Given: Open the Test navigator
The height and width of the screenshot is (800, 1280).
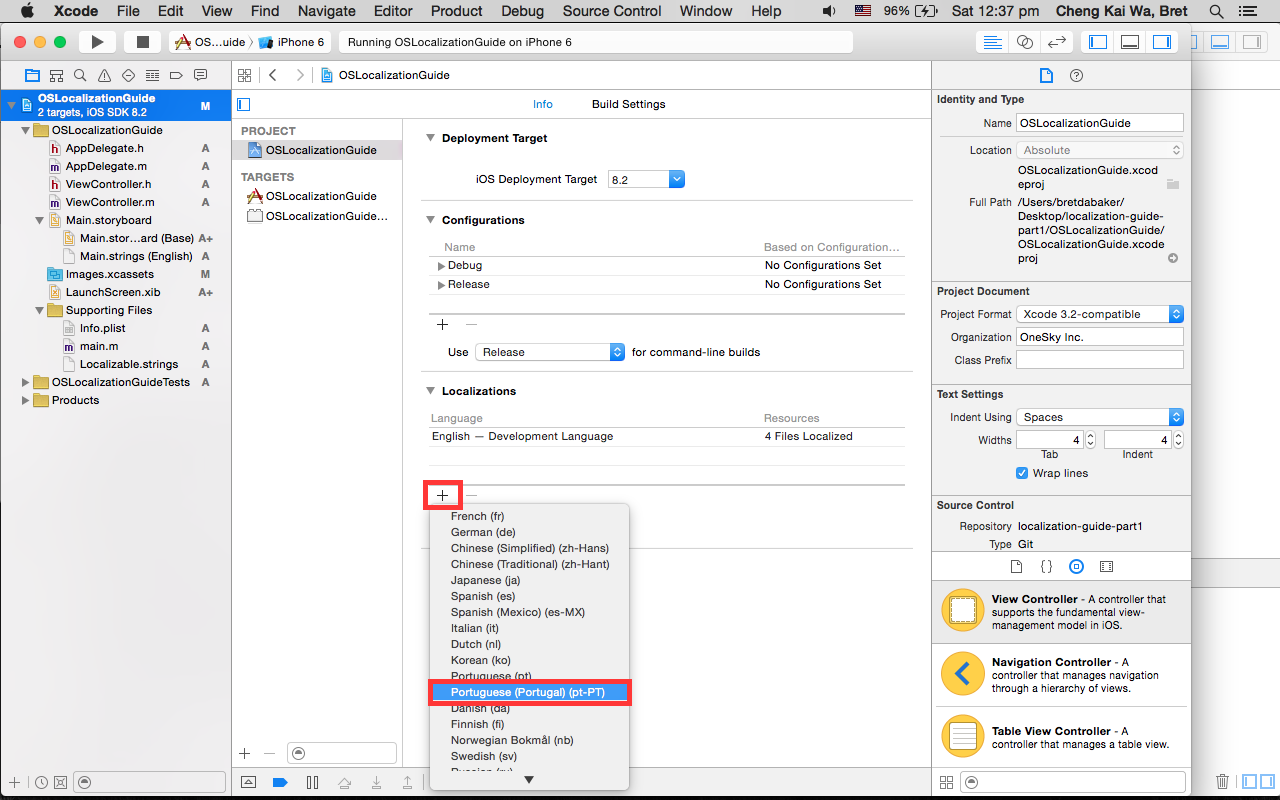Looking at the screenshot, I should coord(128,76).
